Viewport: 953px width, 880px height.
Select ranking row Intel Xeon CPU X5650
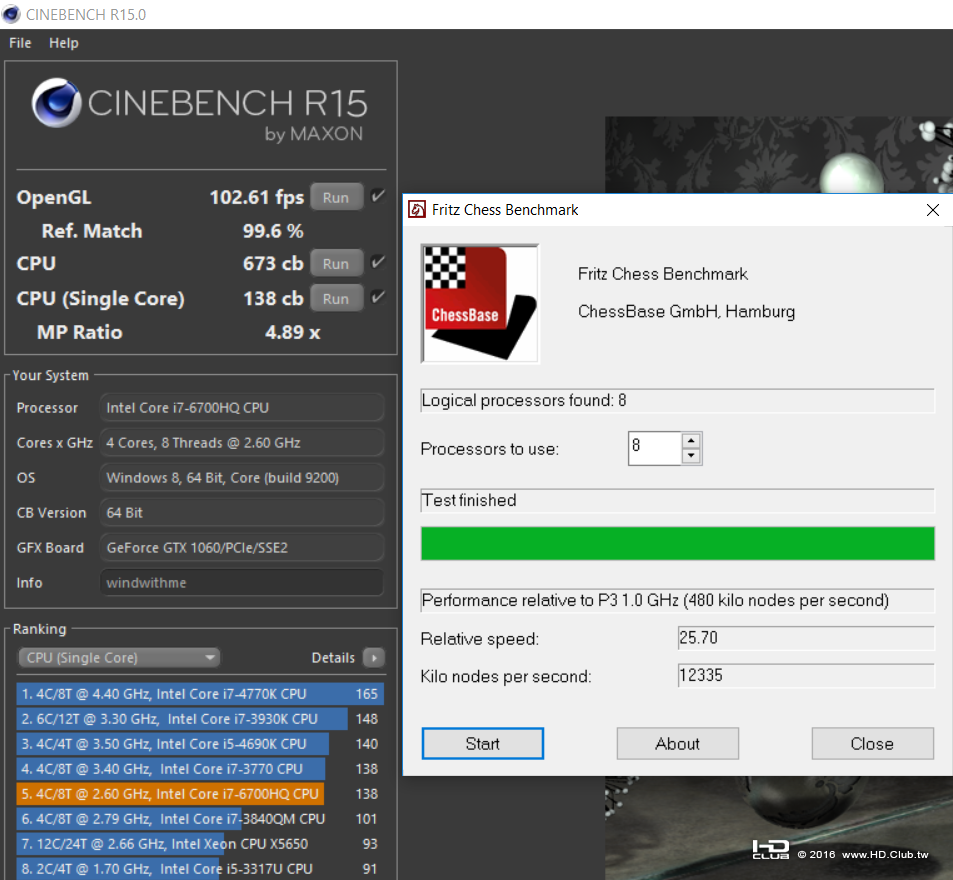200,844
